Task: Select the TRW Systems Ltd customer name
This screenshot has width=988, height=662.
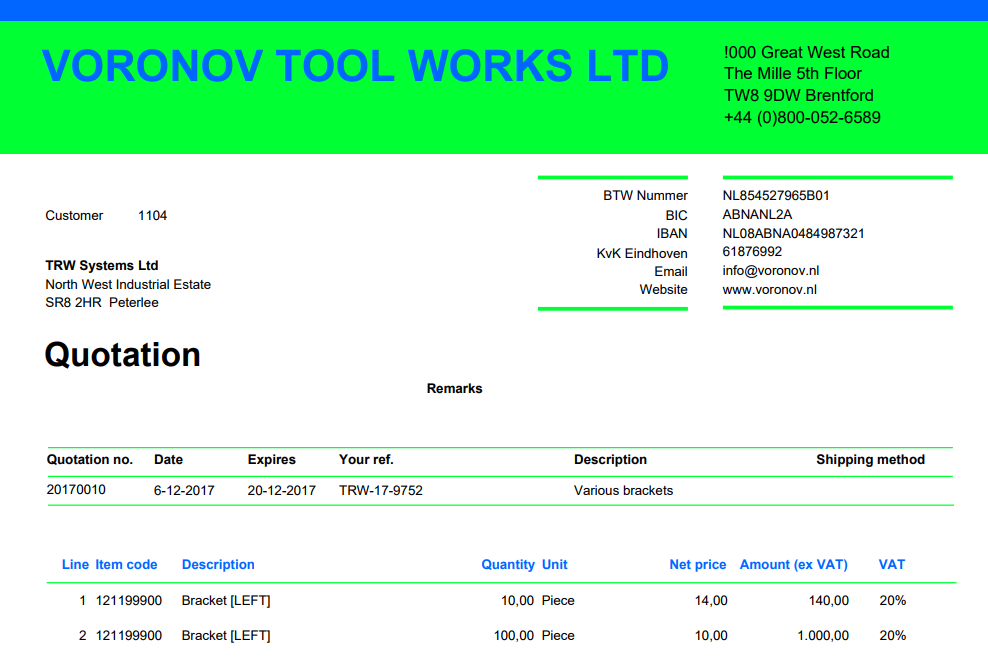Action: (x=102, y=266)
